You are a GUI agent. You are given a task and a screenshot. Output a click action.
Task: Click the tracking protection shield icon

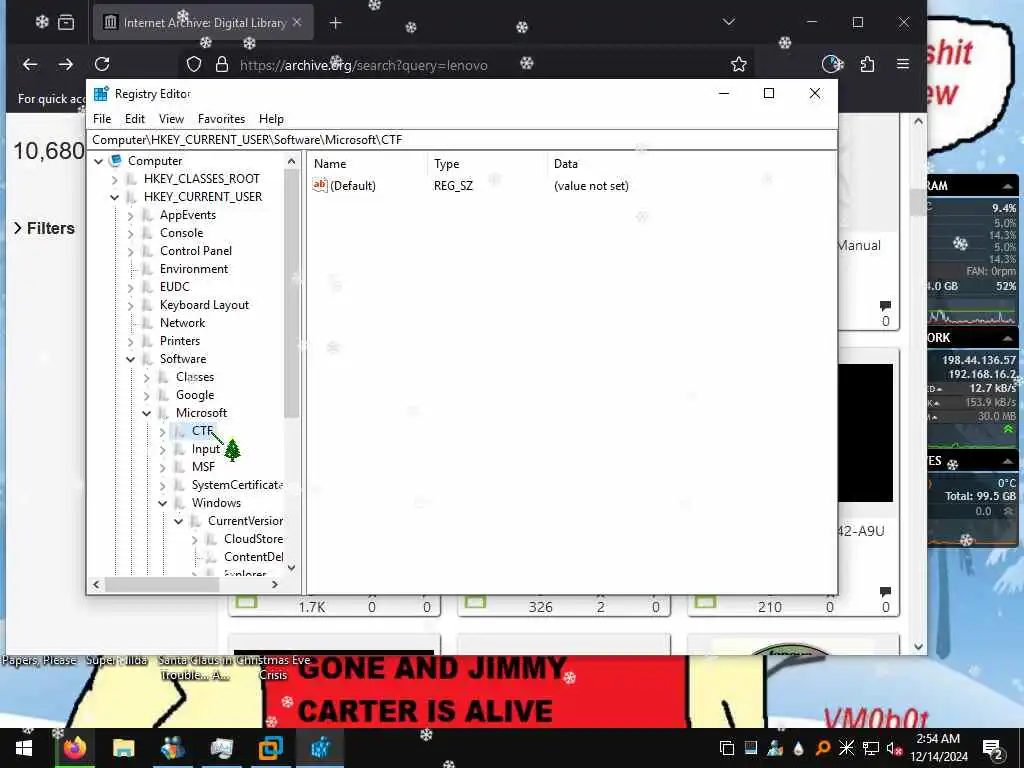coord(194,65)
